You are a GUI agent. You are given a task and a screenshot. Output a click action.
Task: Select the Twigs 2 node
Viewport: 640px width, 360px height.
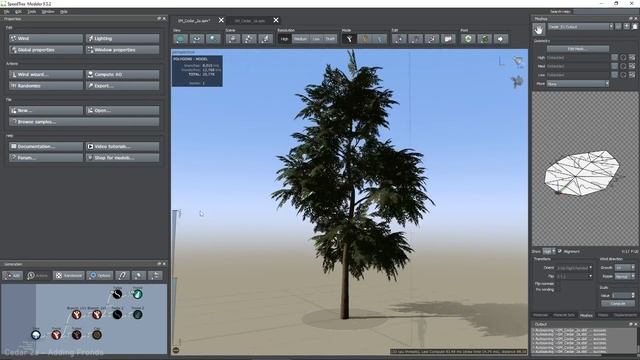[x=117, y=315]
